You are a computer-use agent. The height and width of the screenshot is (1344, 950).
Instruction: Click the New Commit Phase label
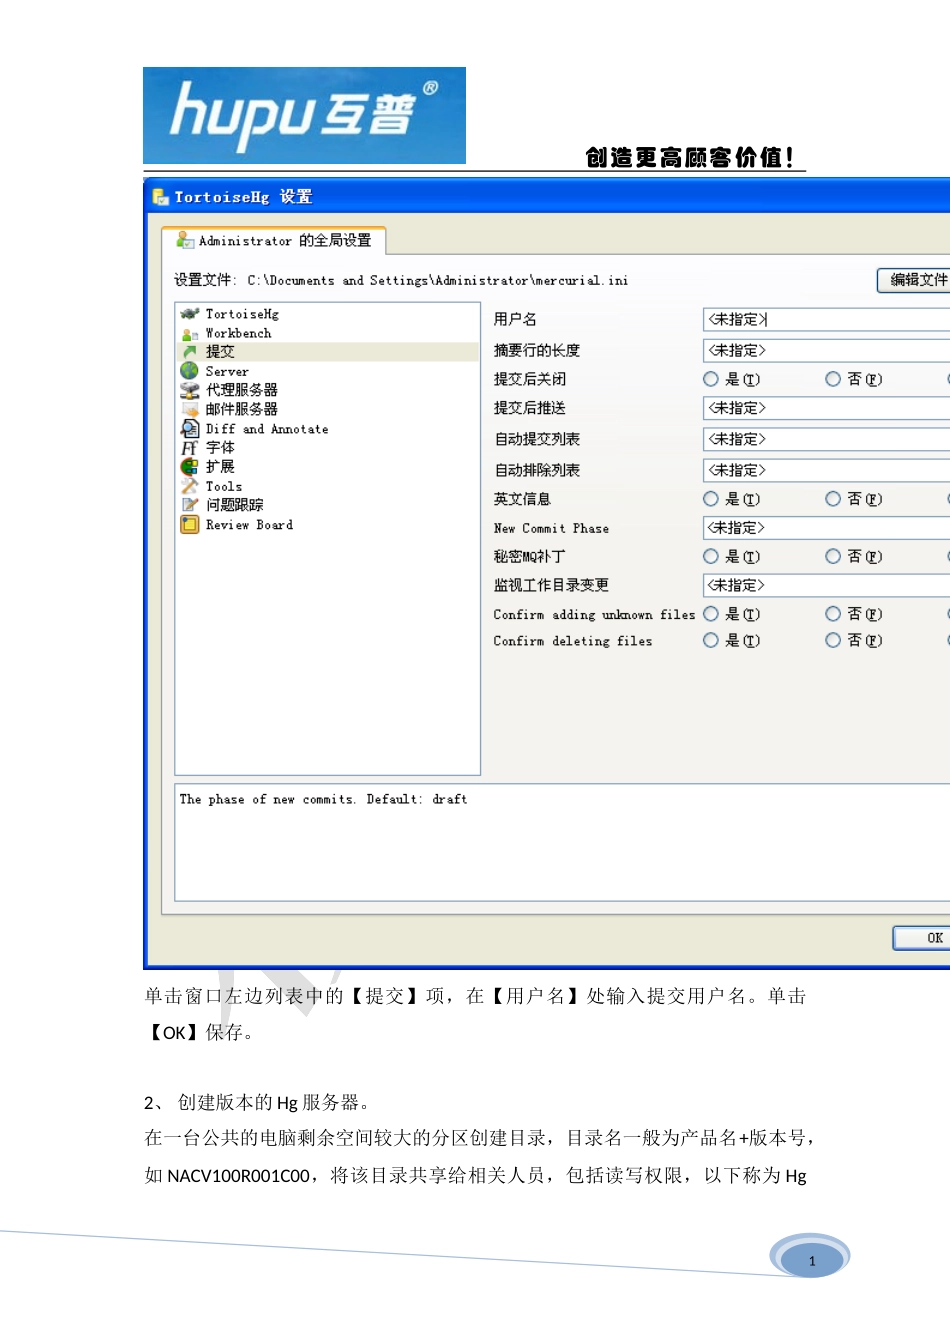[551, 528]
